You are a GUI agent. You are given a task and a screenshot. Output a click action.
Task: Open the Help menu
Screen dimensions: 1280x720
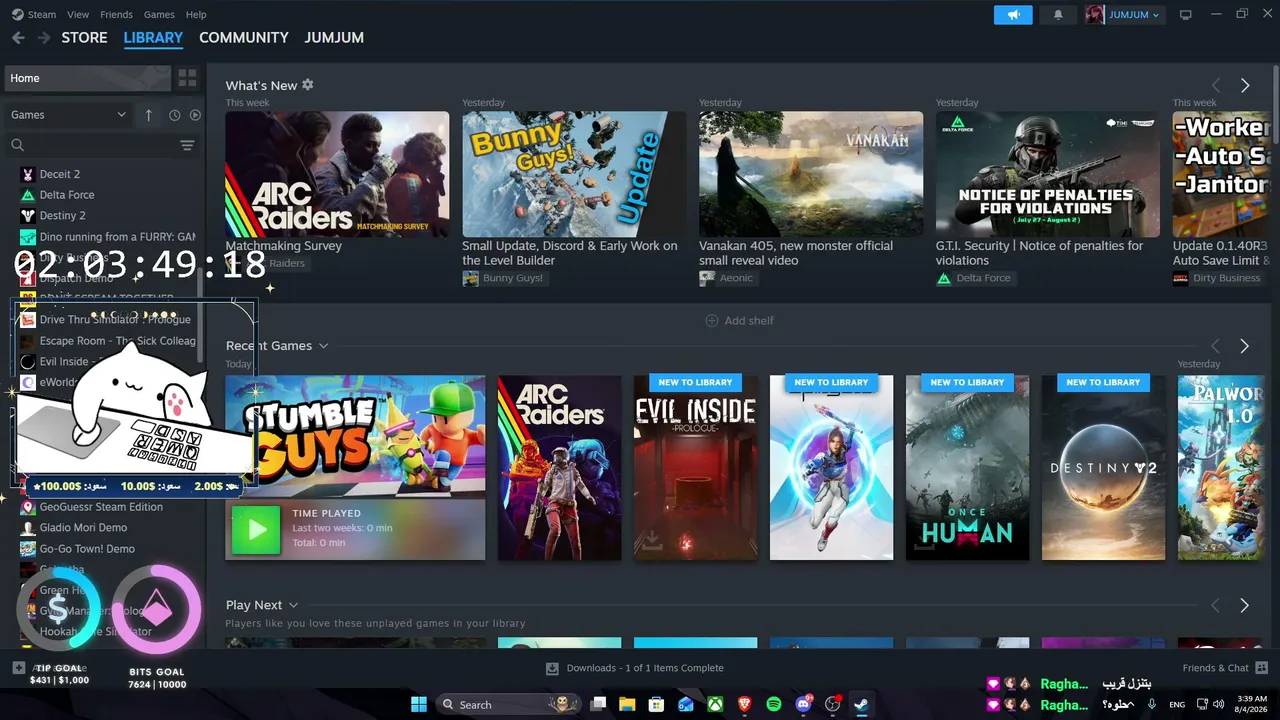[196, 15]
